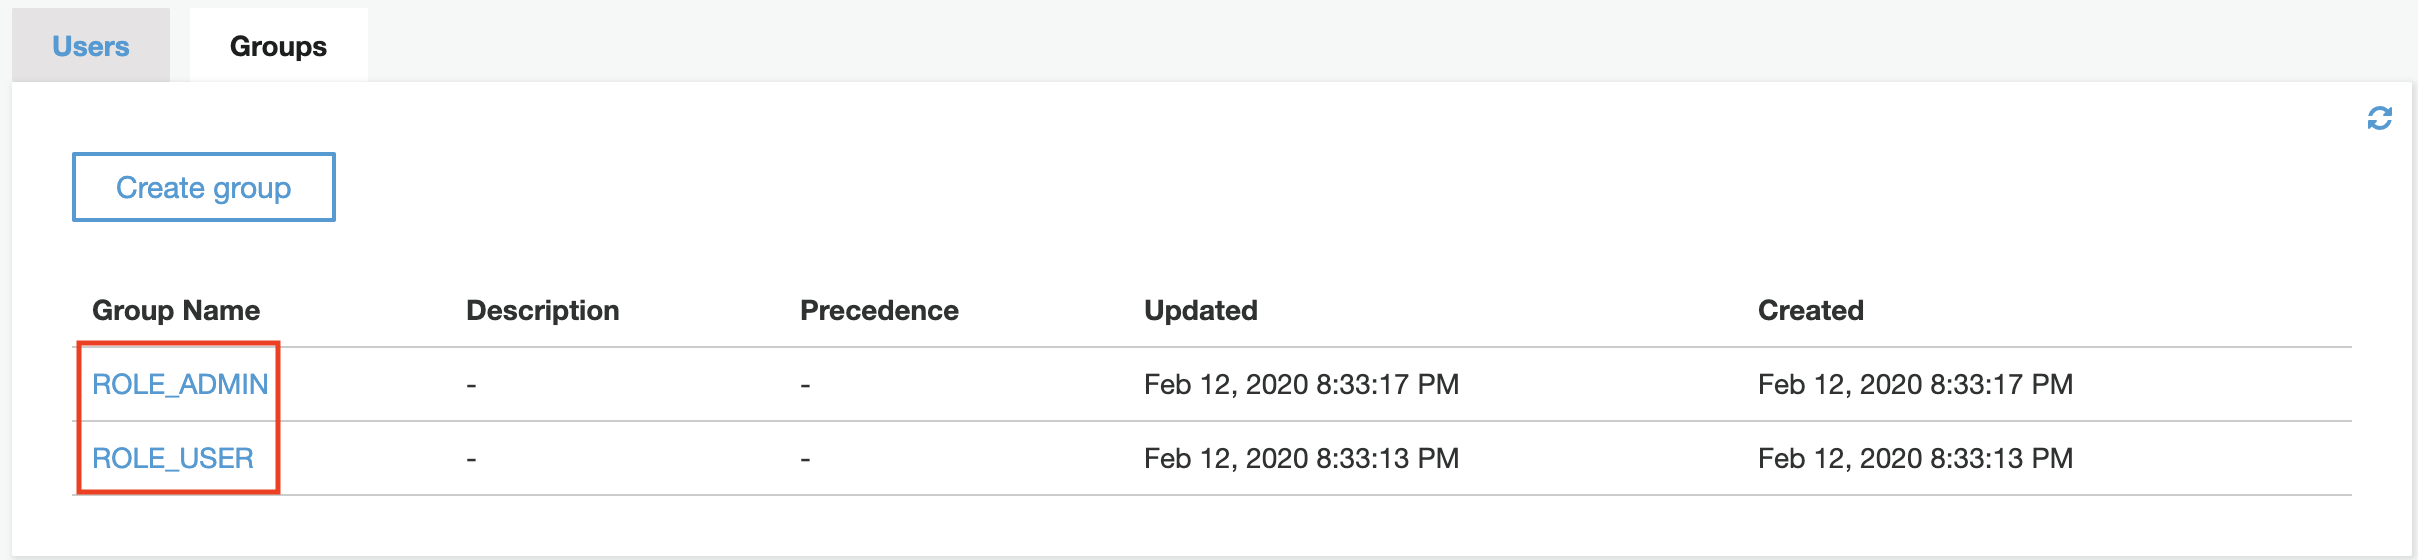
Task: Click the Updated column header
Action: coord(1200,310)
